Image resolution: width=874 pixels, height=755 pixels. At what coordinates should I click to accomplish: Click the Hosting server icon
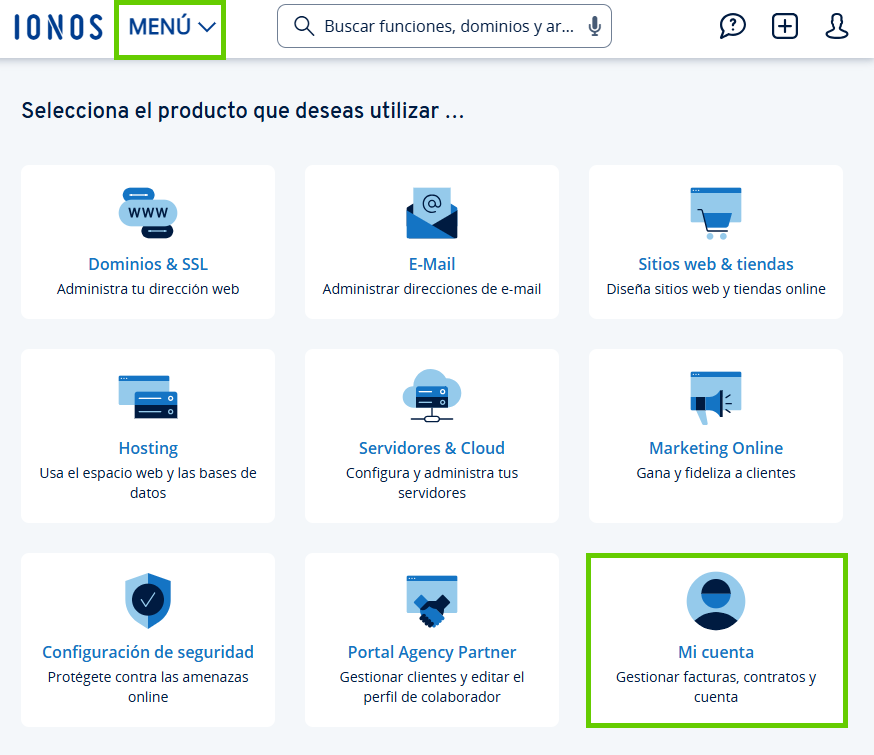click(x=148, y=397)
